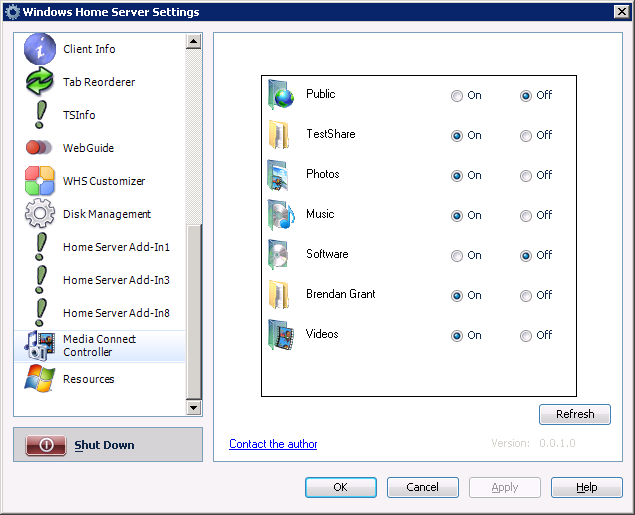This screenshot has width=635, height=515.
Task: Click the Client Info icon
Action: point(40,49)
